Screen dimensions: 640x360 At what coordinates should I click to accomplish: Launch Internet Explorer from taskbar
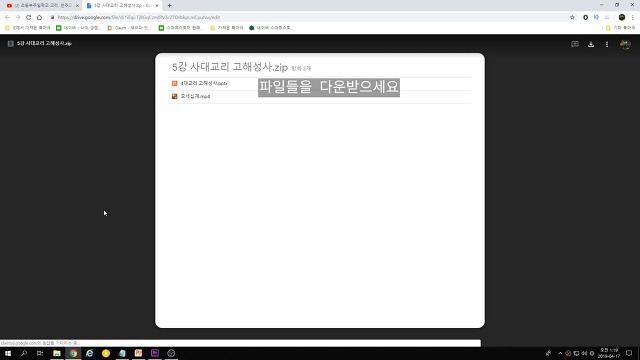point(89,353)
